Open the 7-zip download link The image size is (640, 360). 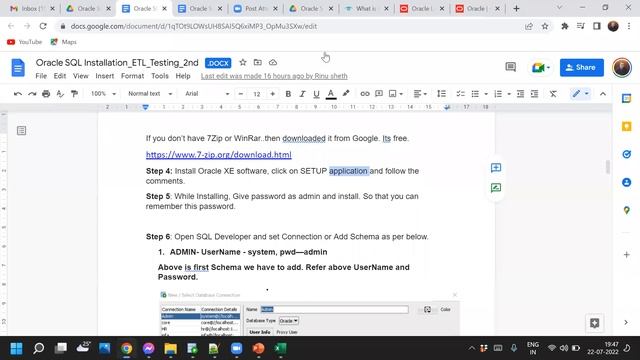tap(219, 155)
